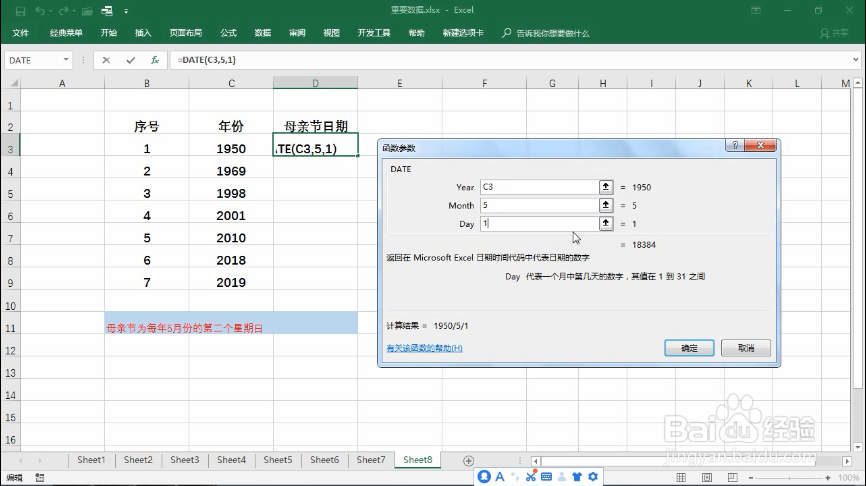The height and width of the screenshot is (486, 866).
Task: Click the Day field range selector icon
Action: point(606,224)
